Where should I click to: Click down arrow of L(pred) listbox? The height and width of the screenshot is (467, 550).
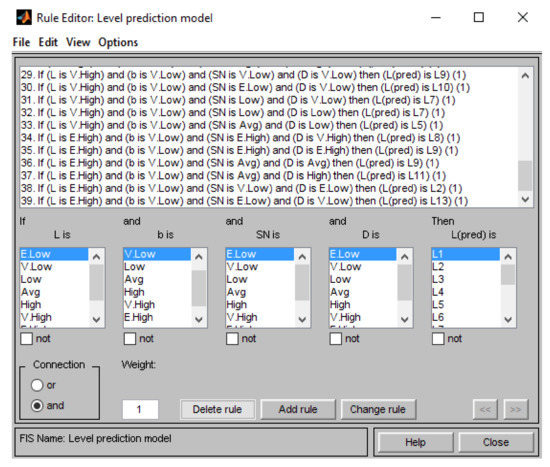pos(508,319)
